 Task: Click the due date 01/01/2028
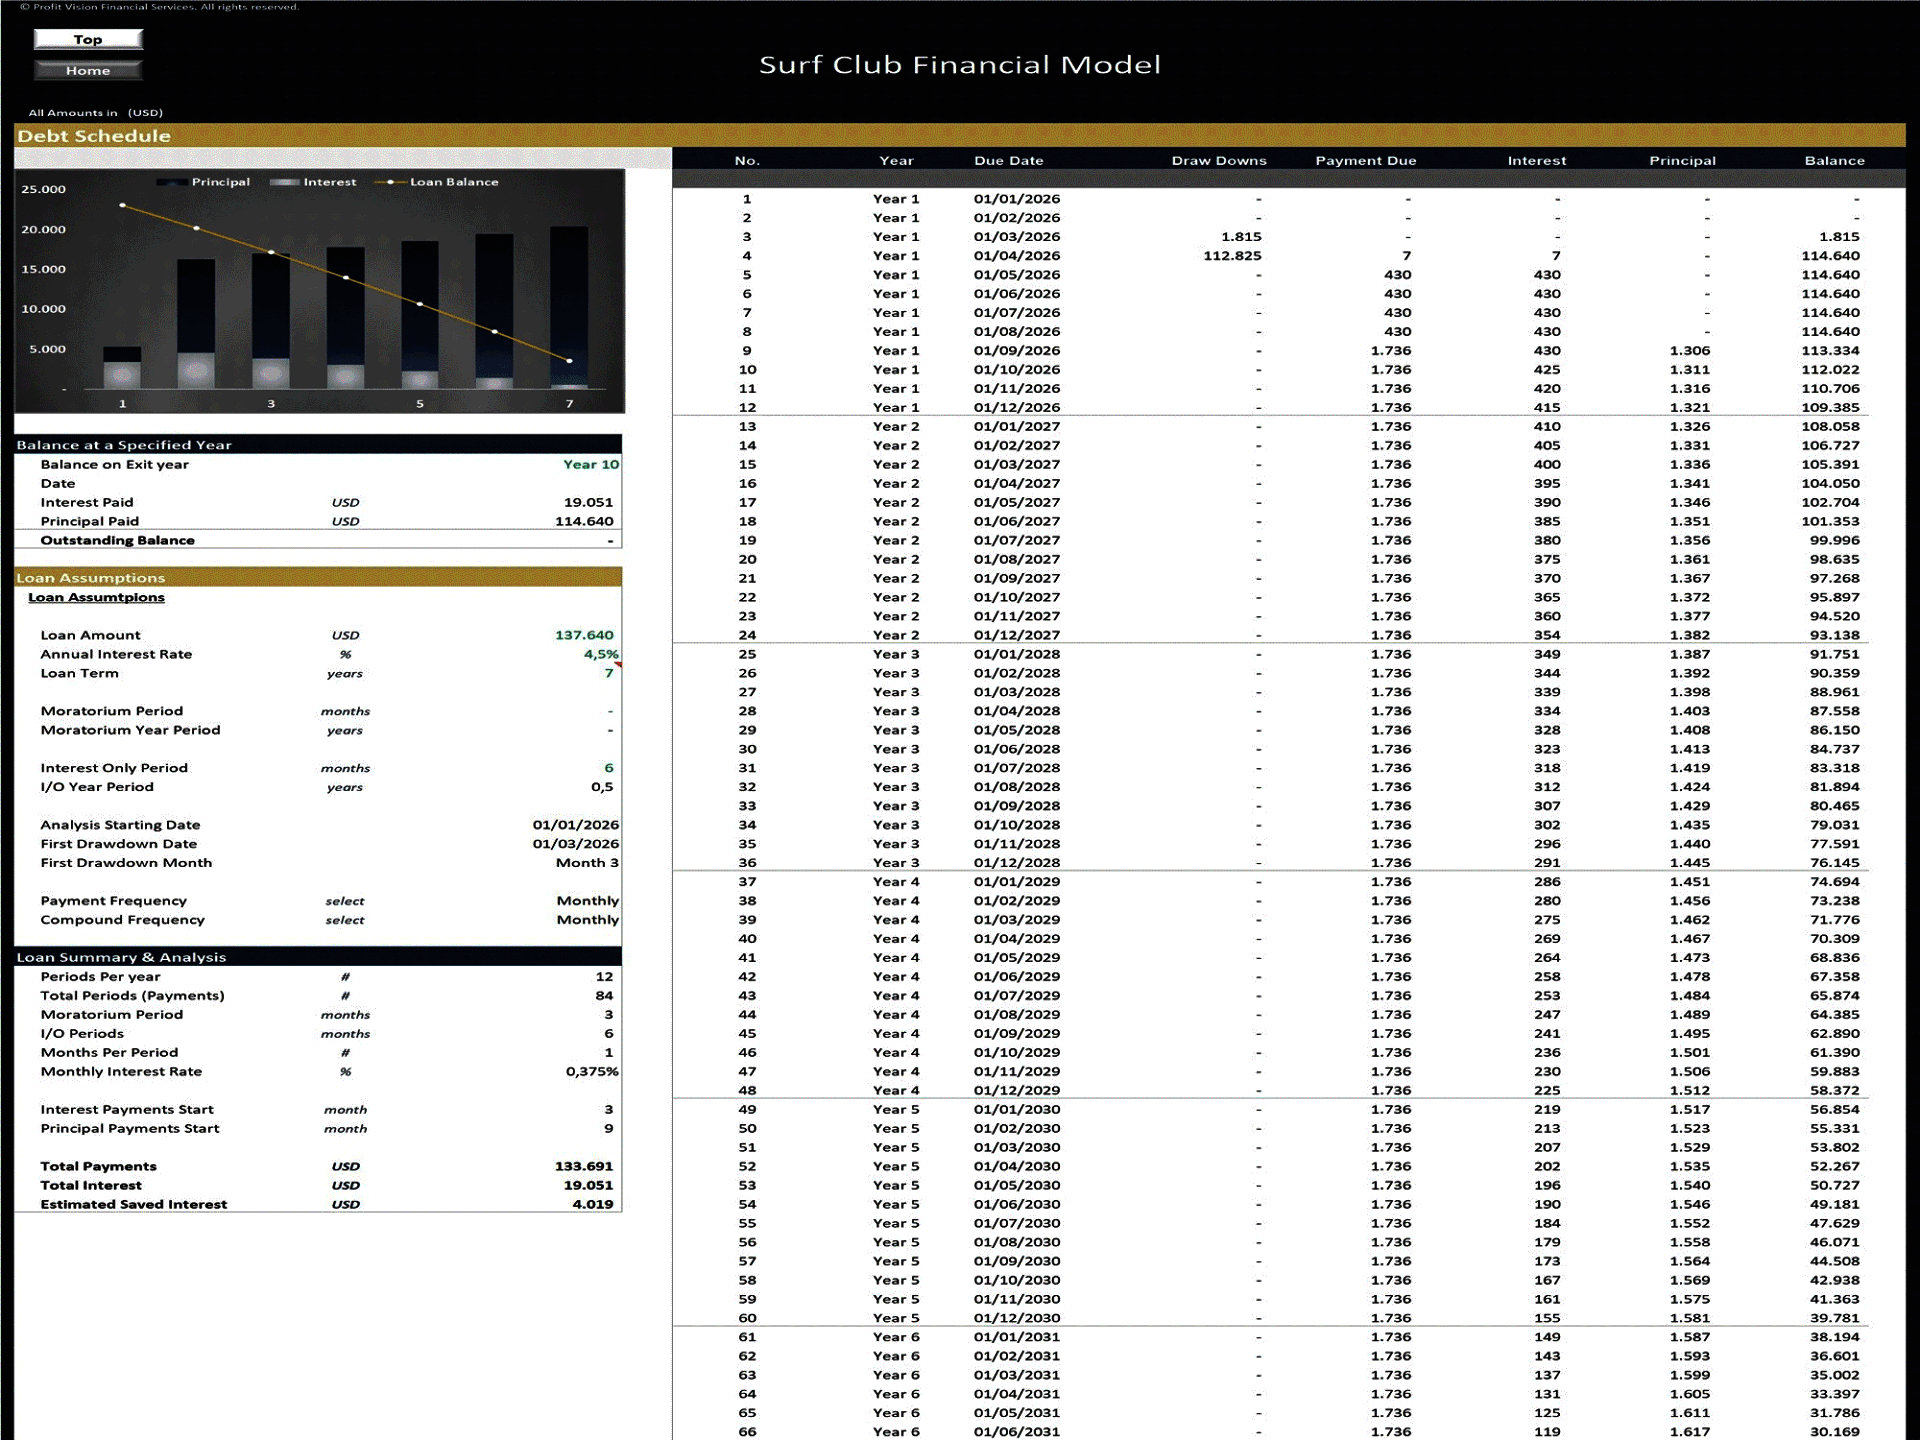point(1017,654)
